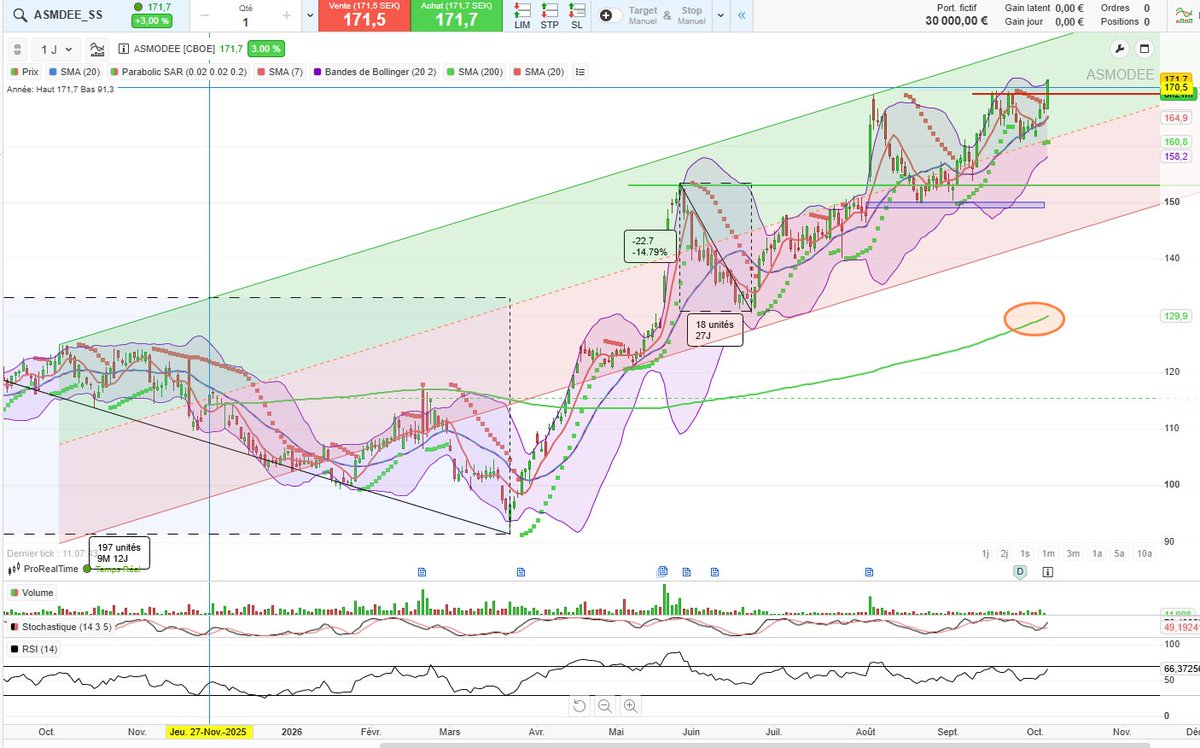1200x748 pixels.
Task: Open the indicators list icon after SMA (20)
Action: [580, 71]
